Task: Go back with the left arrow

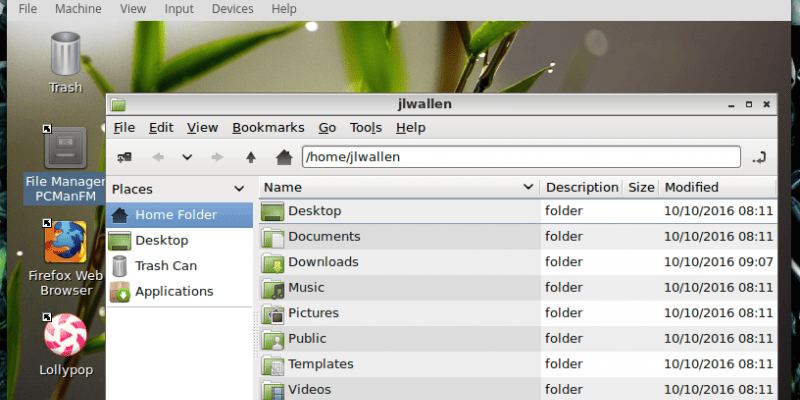Action: coord(158,157)
